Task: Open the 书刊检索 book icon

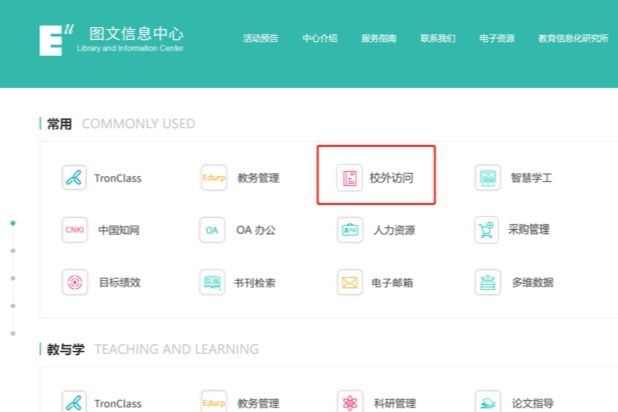Action: tap(212, 282)
